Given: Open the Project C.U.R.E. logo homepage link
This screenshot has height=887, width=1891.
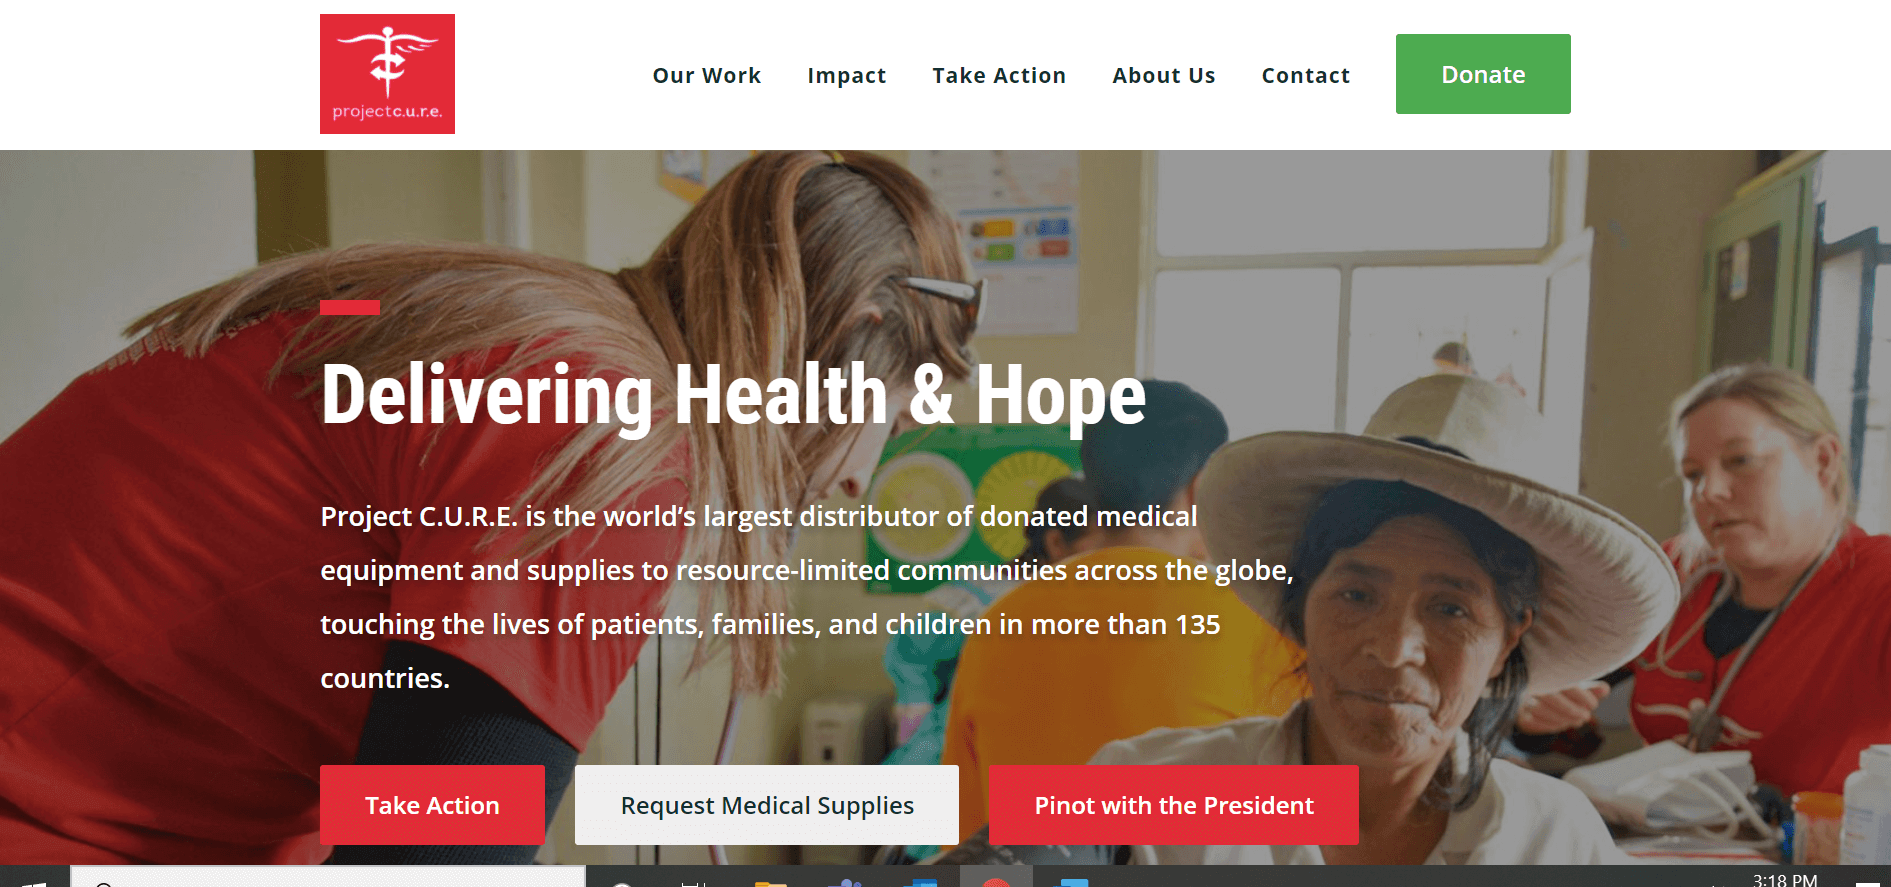Looking at the screenshot, I should point(387,74).
